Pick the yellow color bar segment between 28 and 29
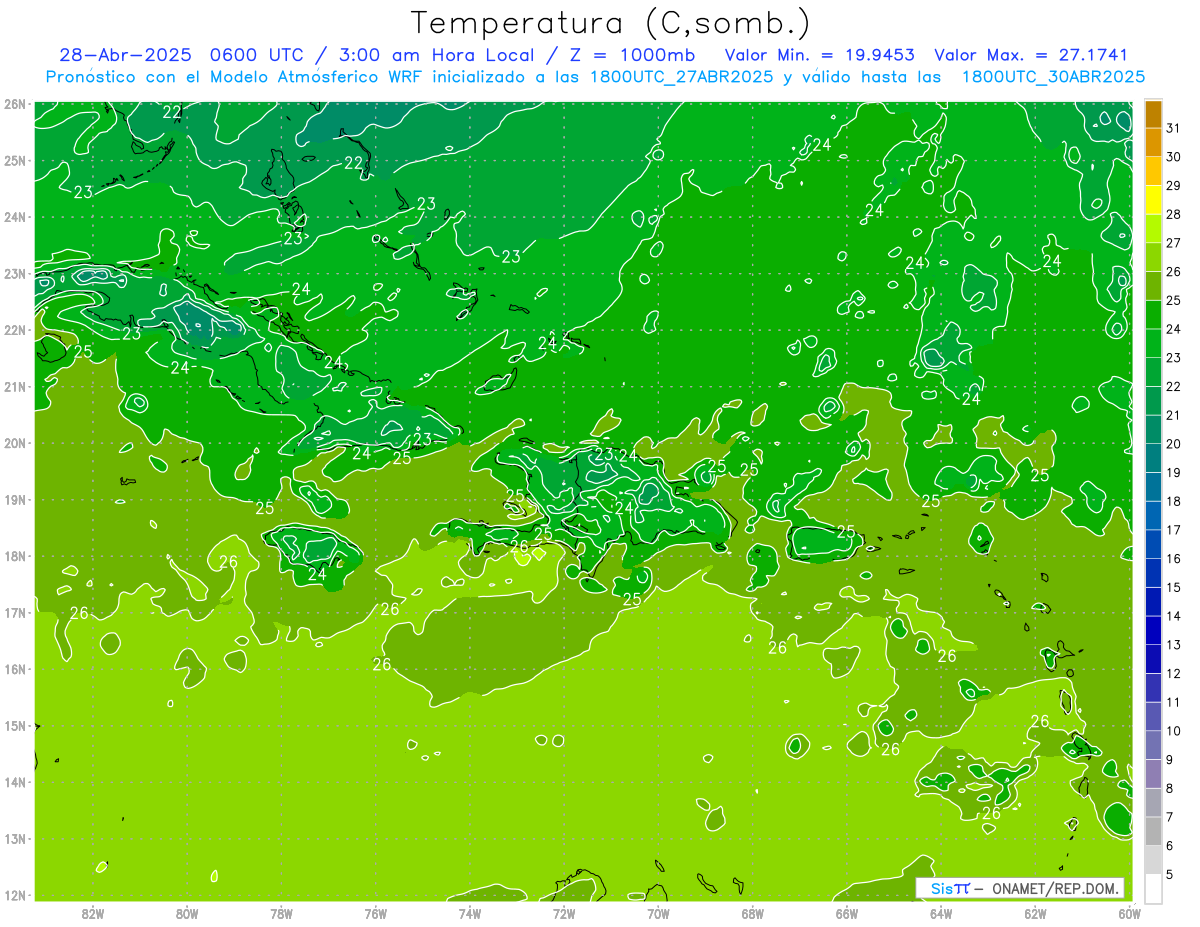 1154,200
